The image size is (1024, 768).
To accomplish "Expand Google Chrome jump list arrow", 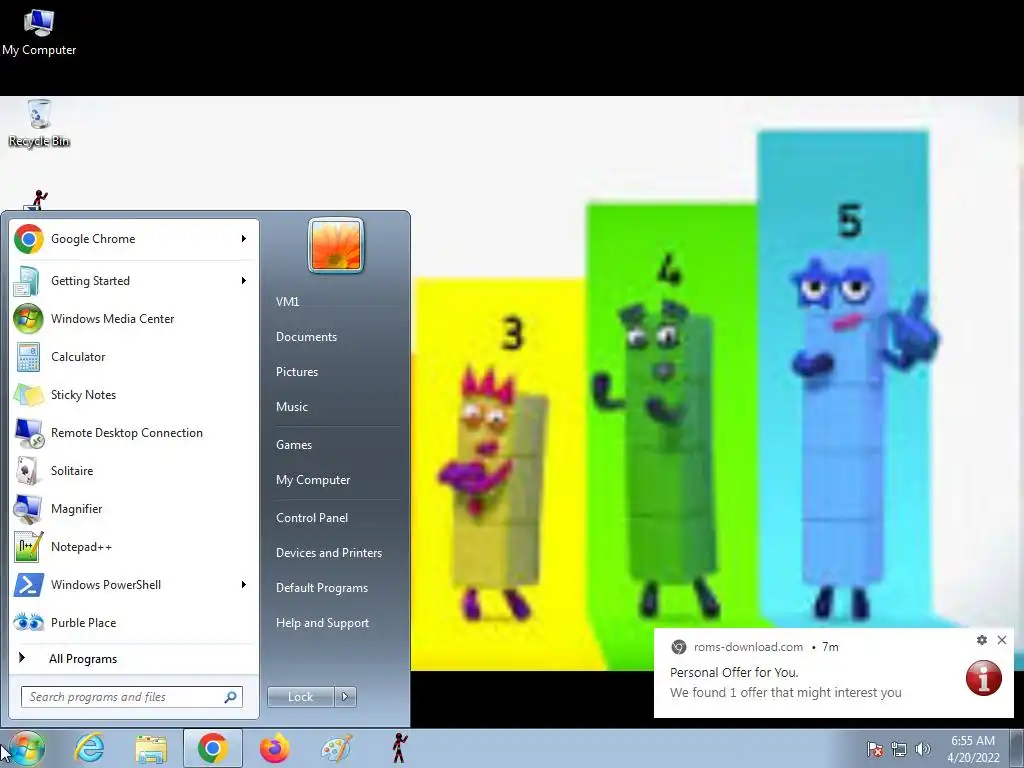I will coord(244,239).
